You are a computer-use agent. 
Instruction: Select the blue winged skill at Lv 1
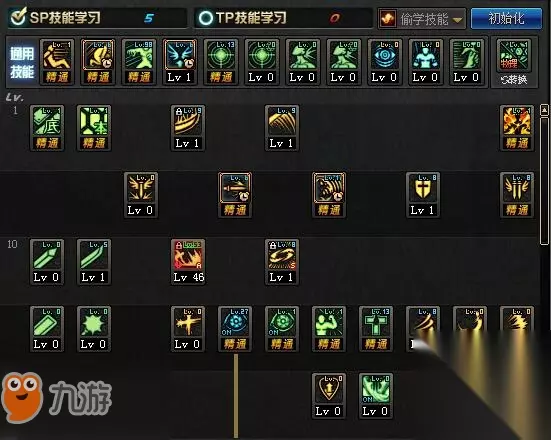(180, 62)
